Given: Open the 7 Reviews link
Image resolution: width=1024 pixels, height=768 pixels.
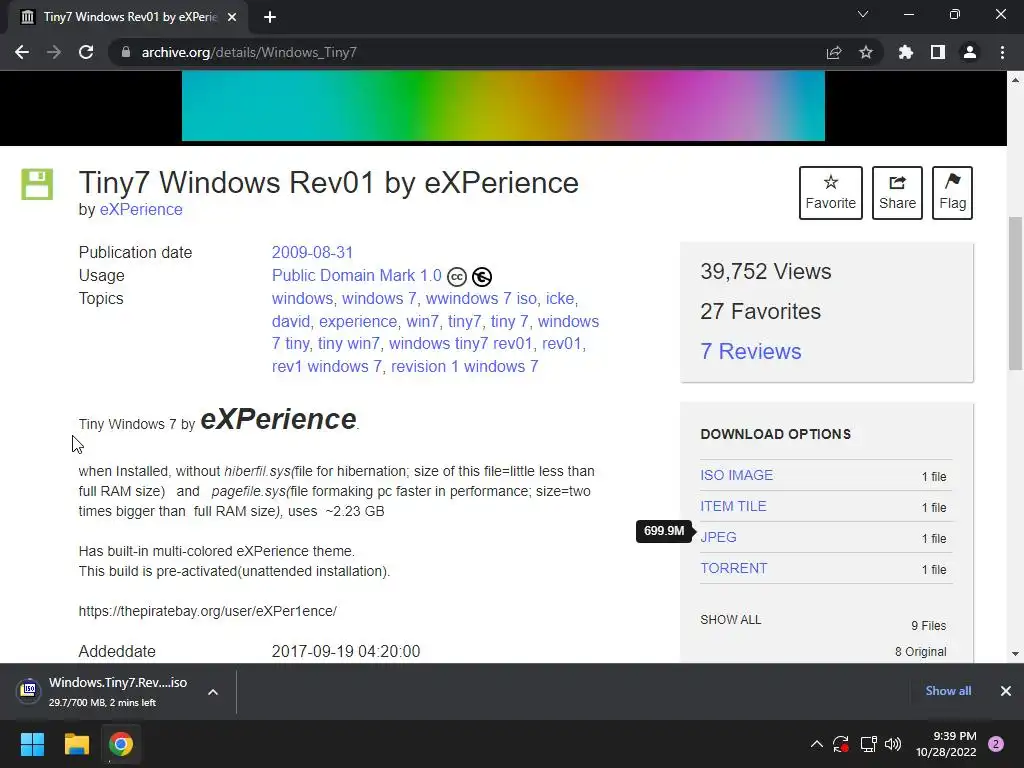Looking at the screenshot, I should [750, 351].
